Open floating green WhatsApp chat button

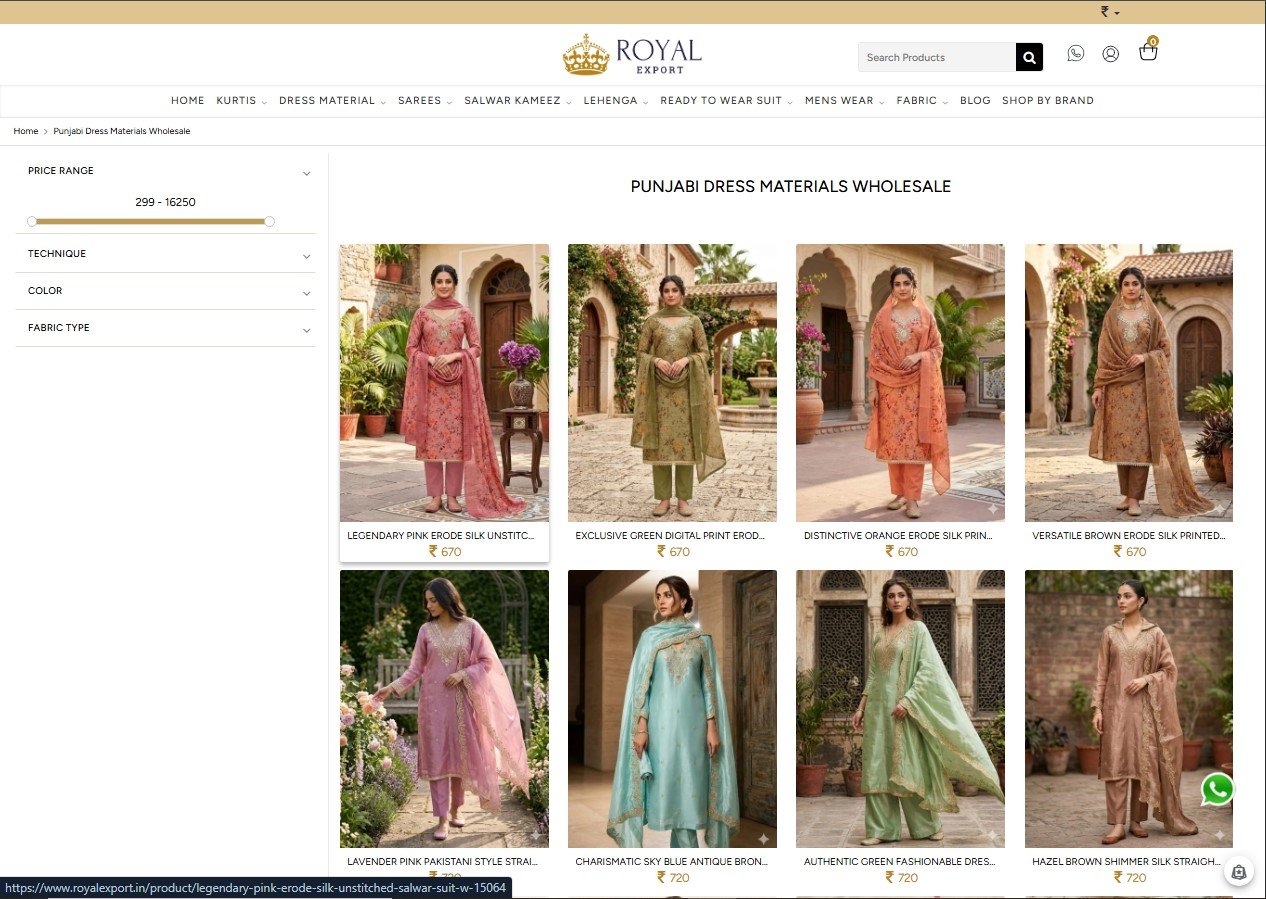[x=1217, y=789]
